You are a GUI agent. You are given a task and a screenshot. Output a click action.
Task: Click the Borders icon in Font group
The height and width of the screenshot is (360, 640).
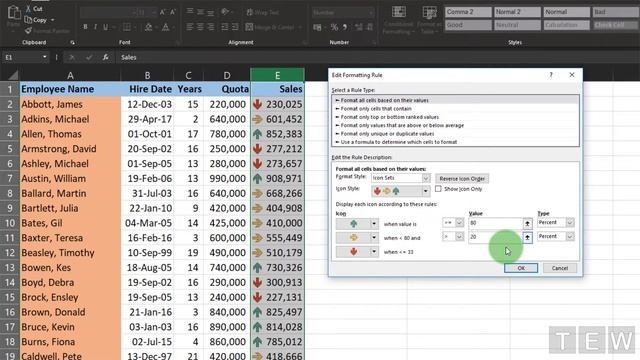[127, 27]
